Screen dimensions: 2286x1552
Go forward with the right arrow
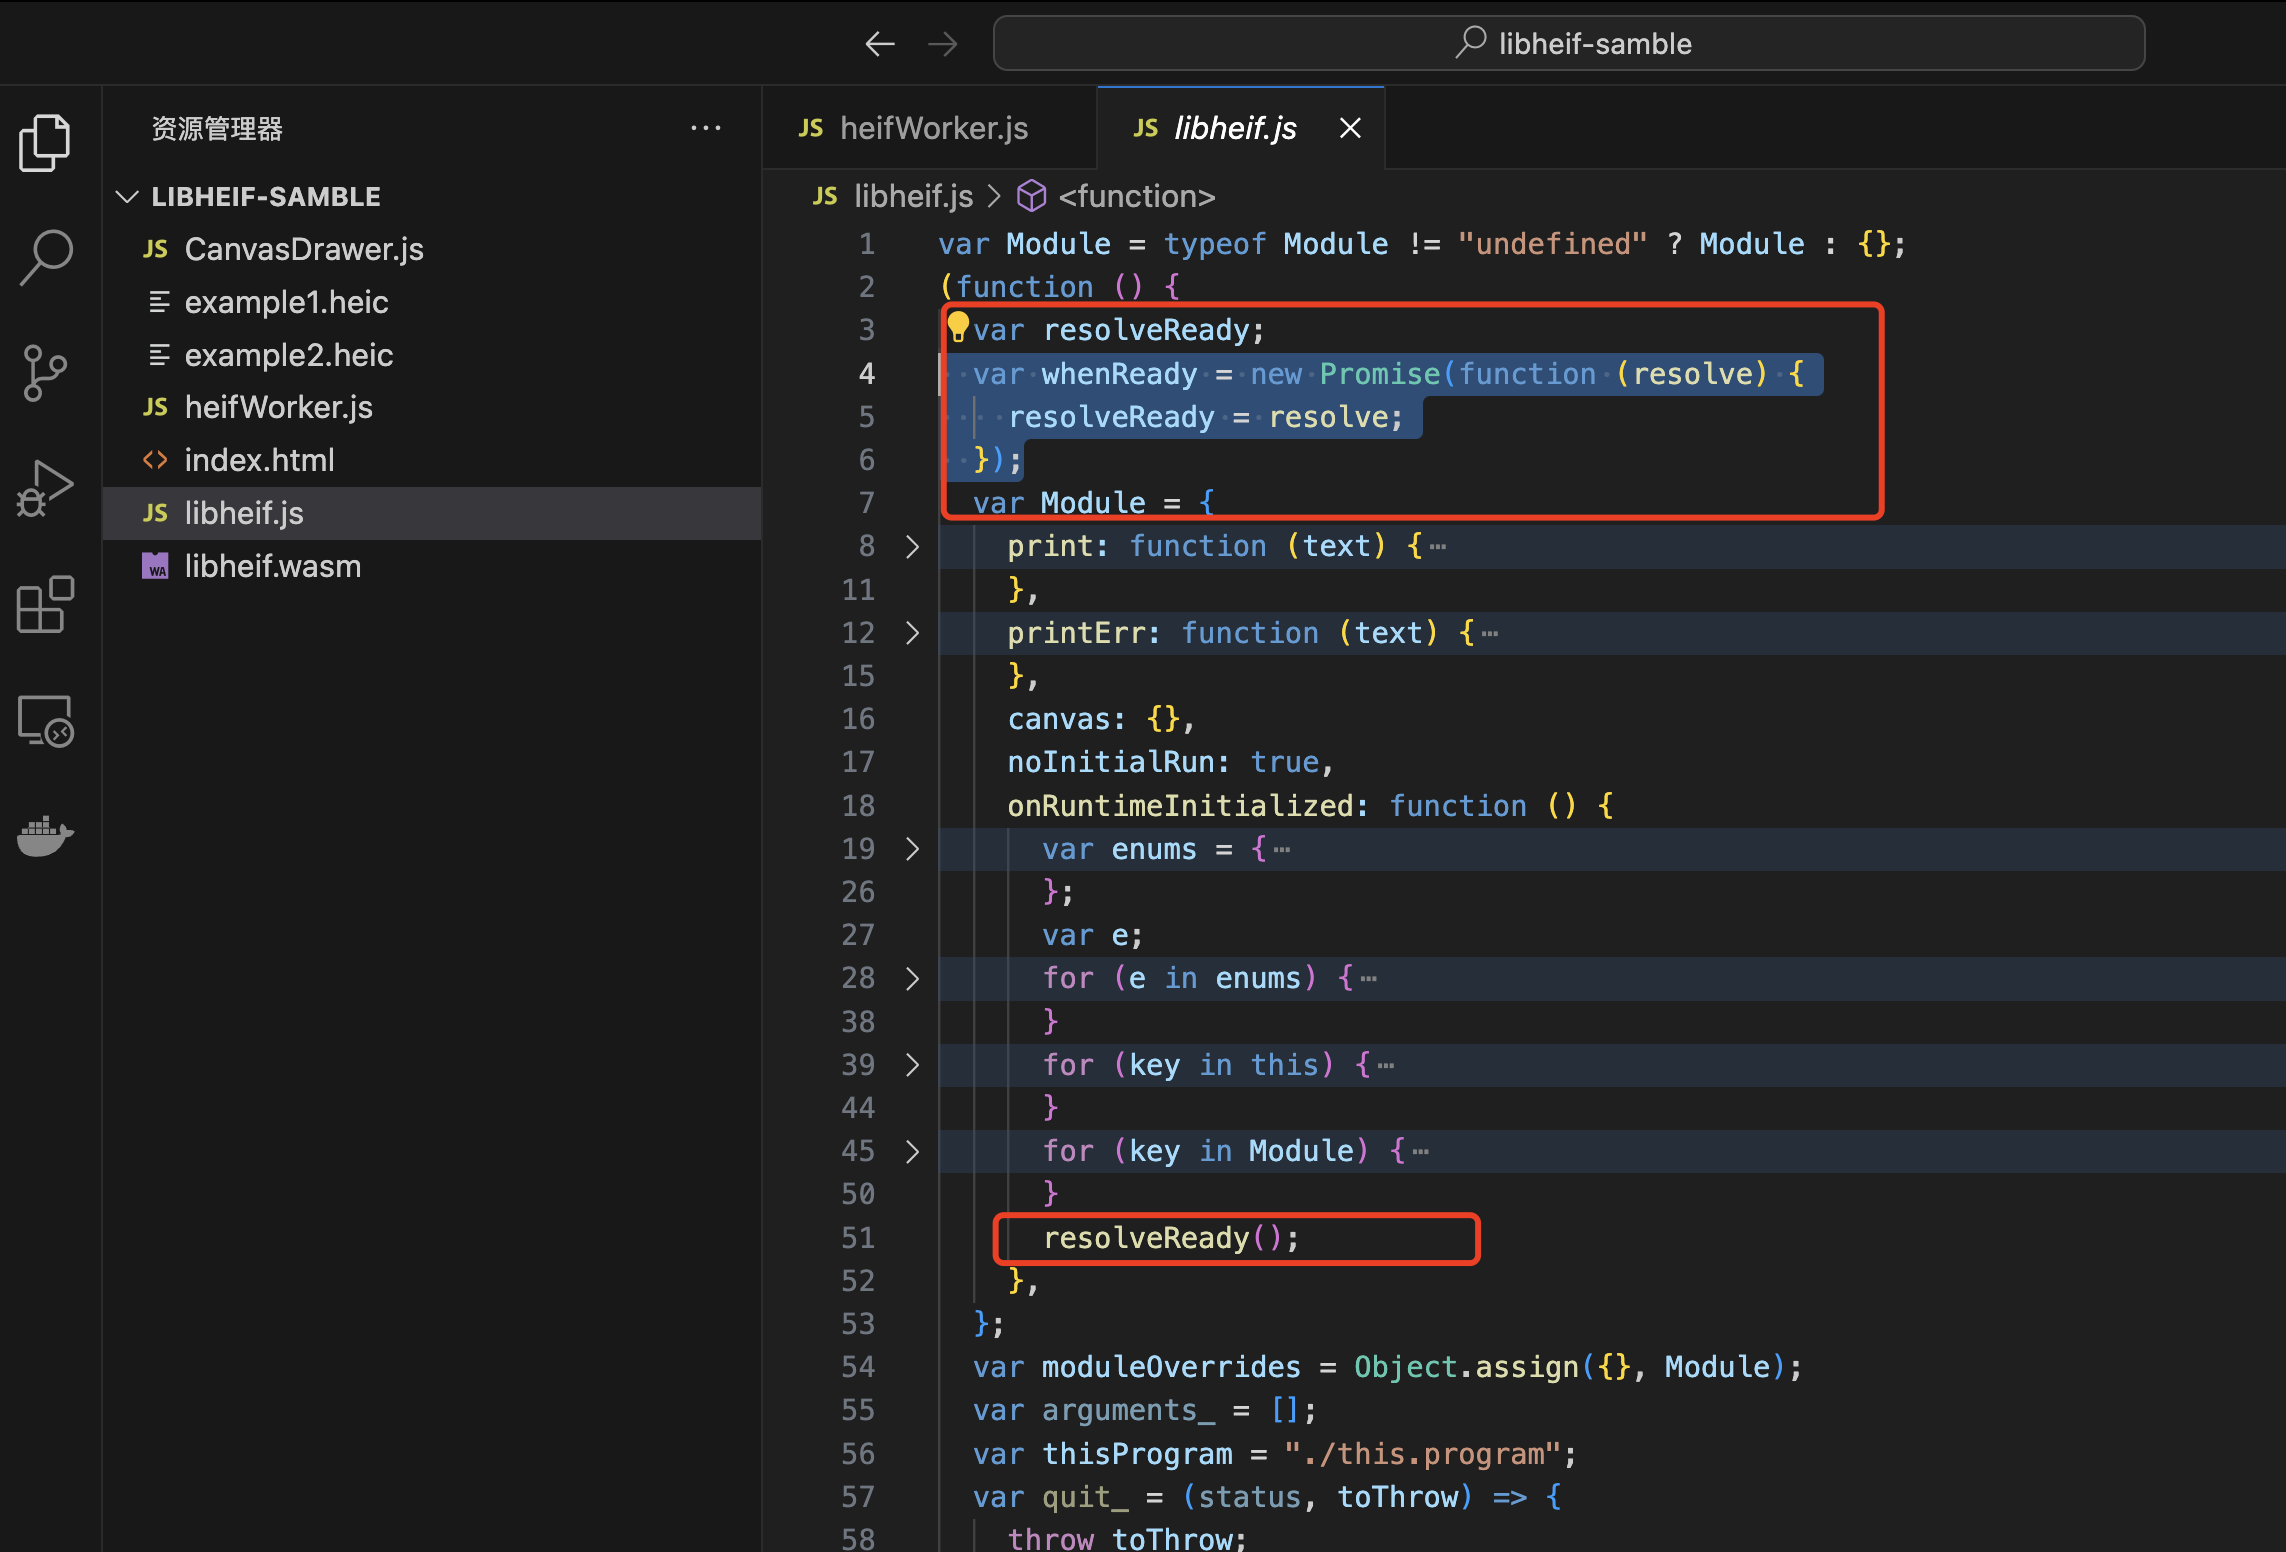pyautogui.click(x=942, y=44)
